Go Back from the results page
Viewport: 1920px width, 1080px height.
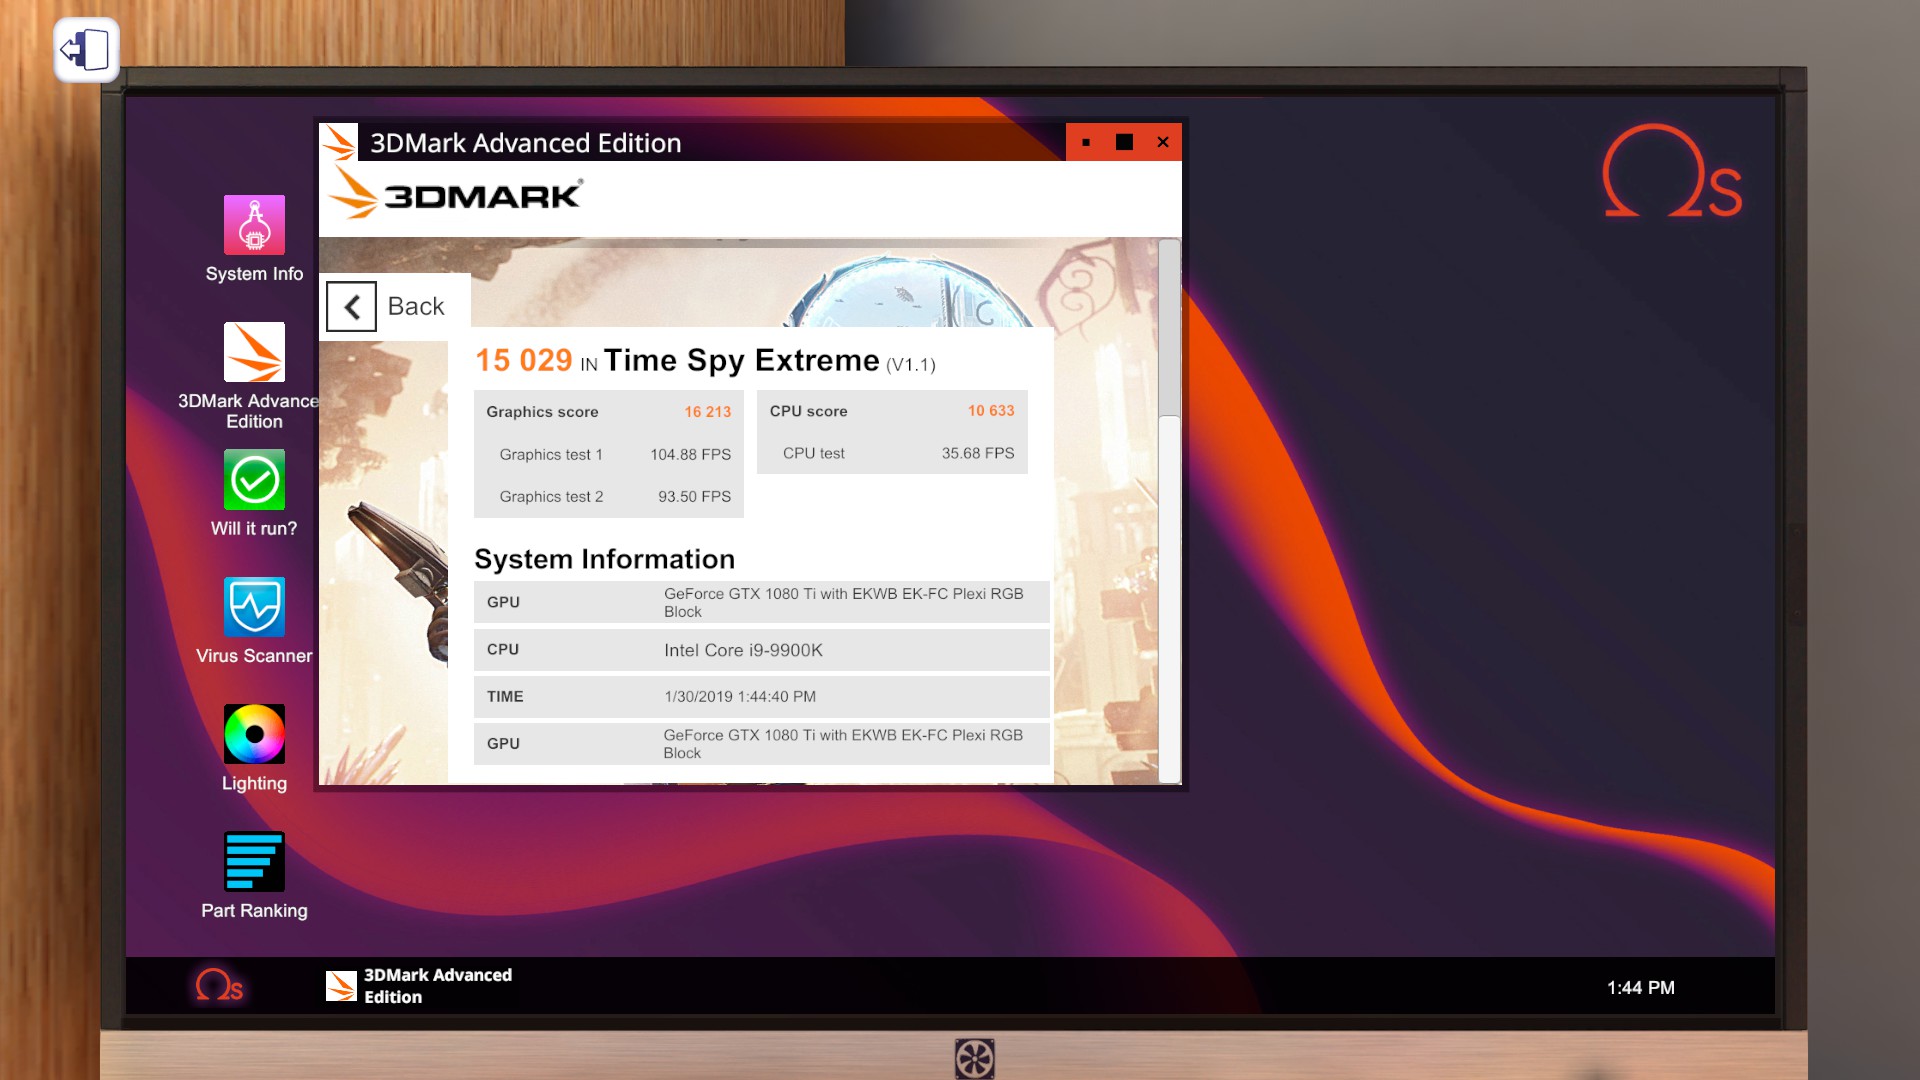[394, 306]
